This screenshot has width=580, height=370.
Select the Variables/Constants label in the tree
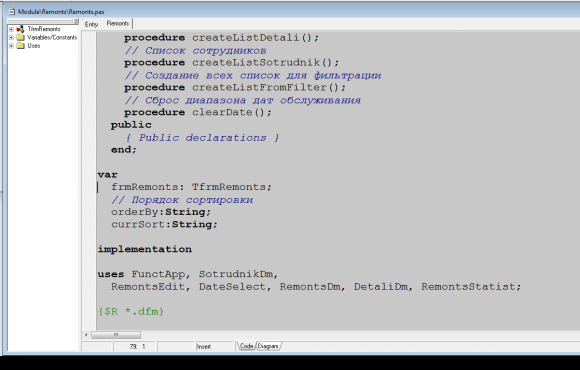pos(52,37)
